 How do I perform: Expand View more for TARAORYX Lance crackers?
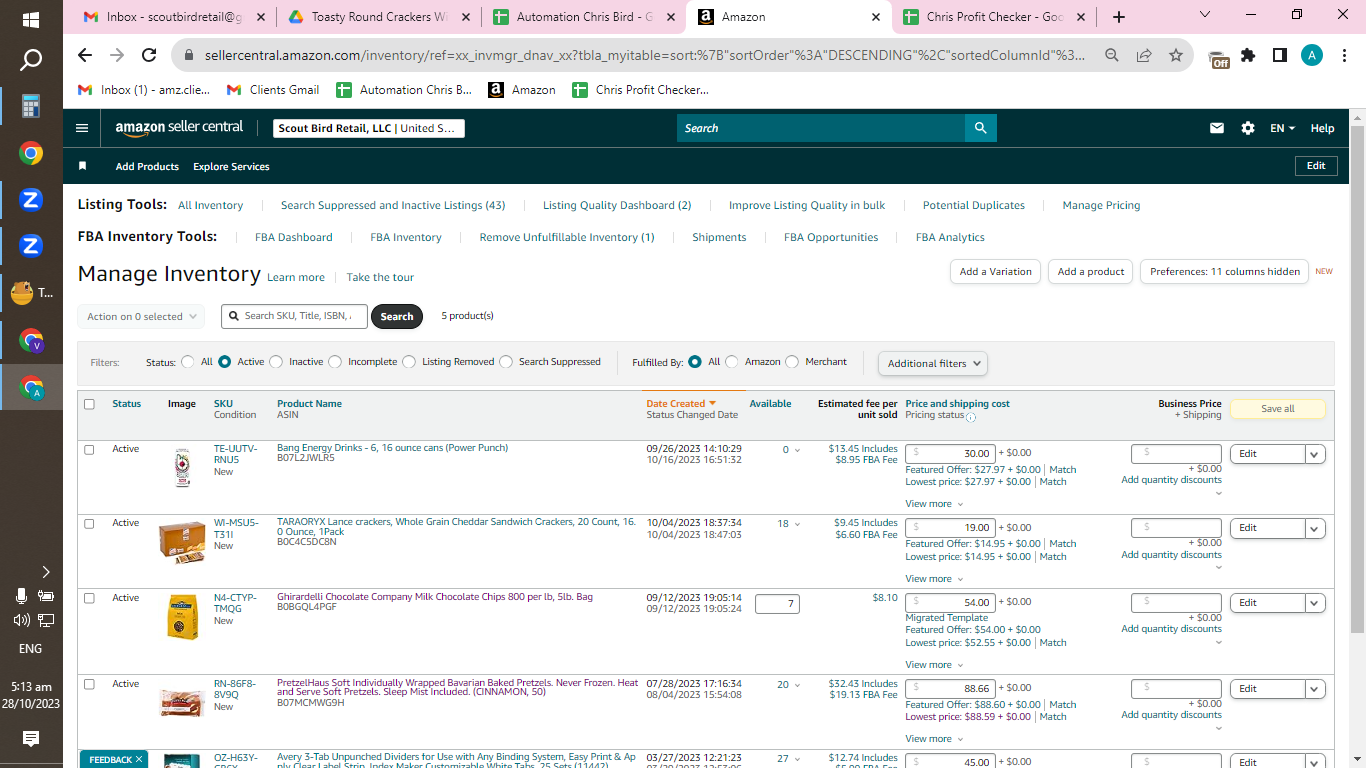(934, 579)
